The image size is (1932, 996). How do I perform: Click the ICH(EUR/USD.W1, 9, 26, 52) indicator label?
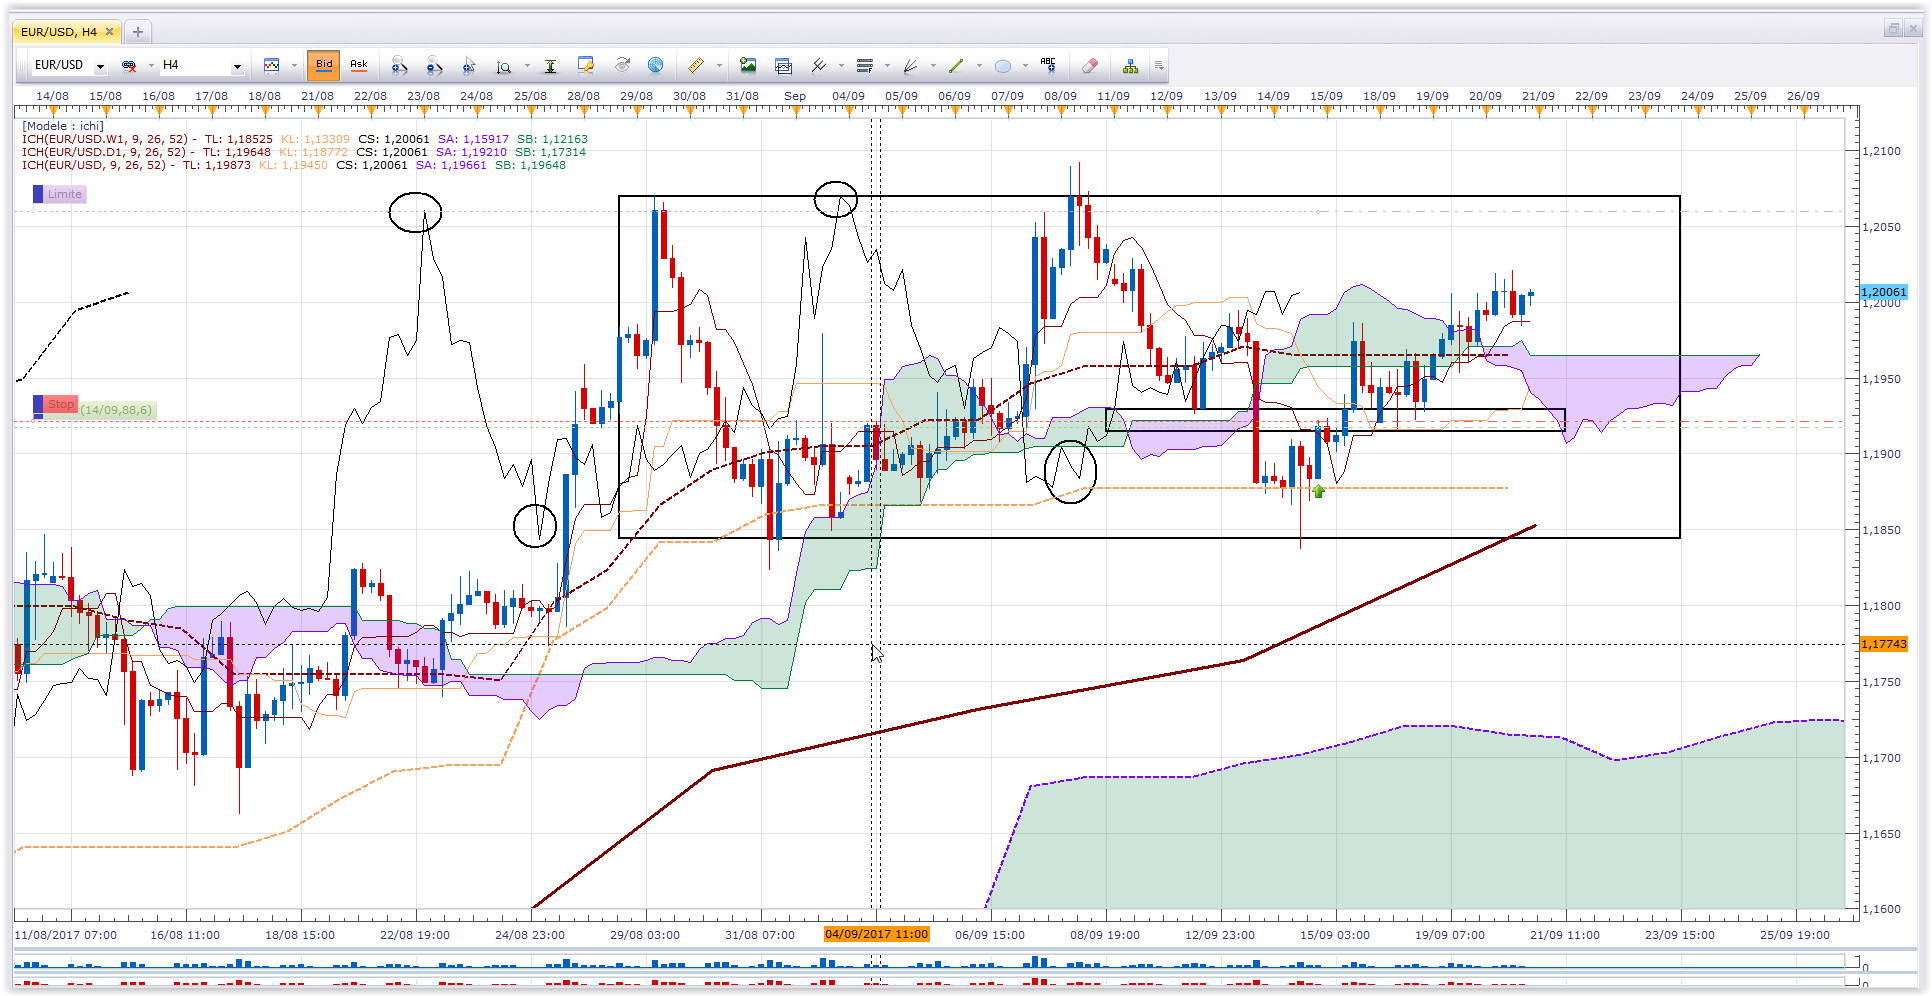104,139
